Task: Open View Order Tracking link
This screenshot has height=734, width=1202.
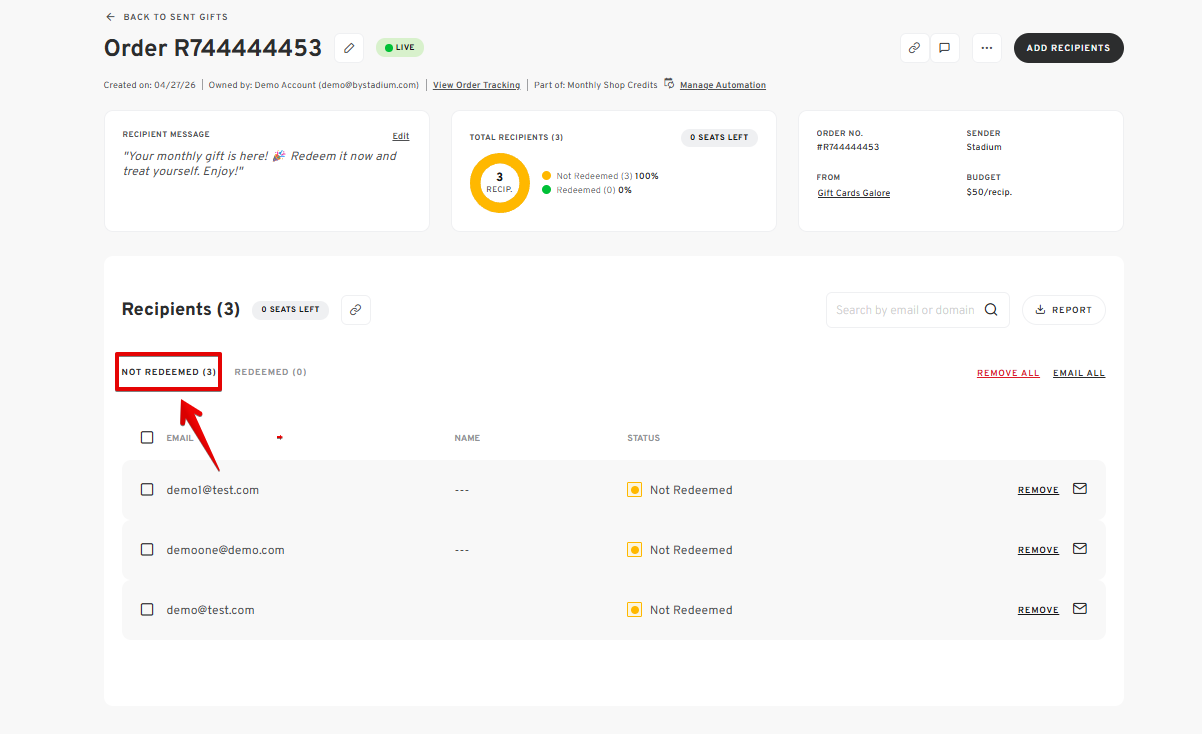Action: 476,85
